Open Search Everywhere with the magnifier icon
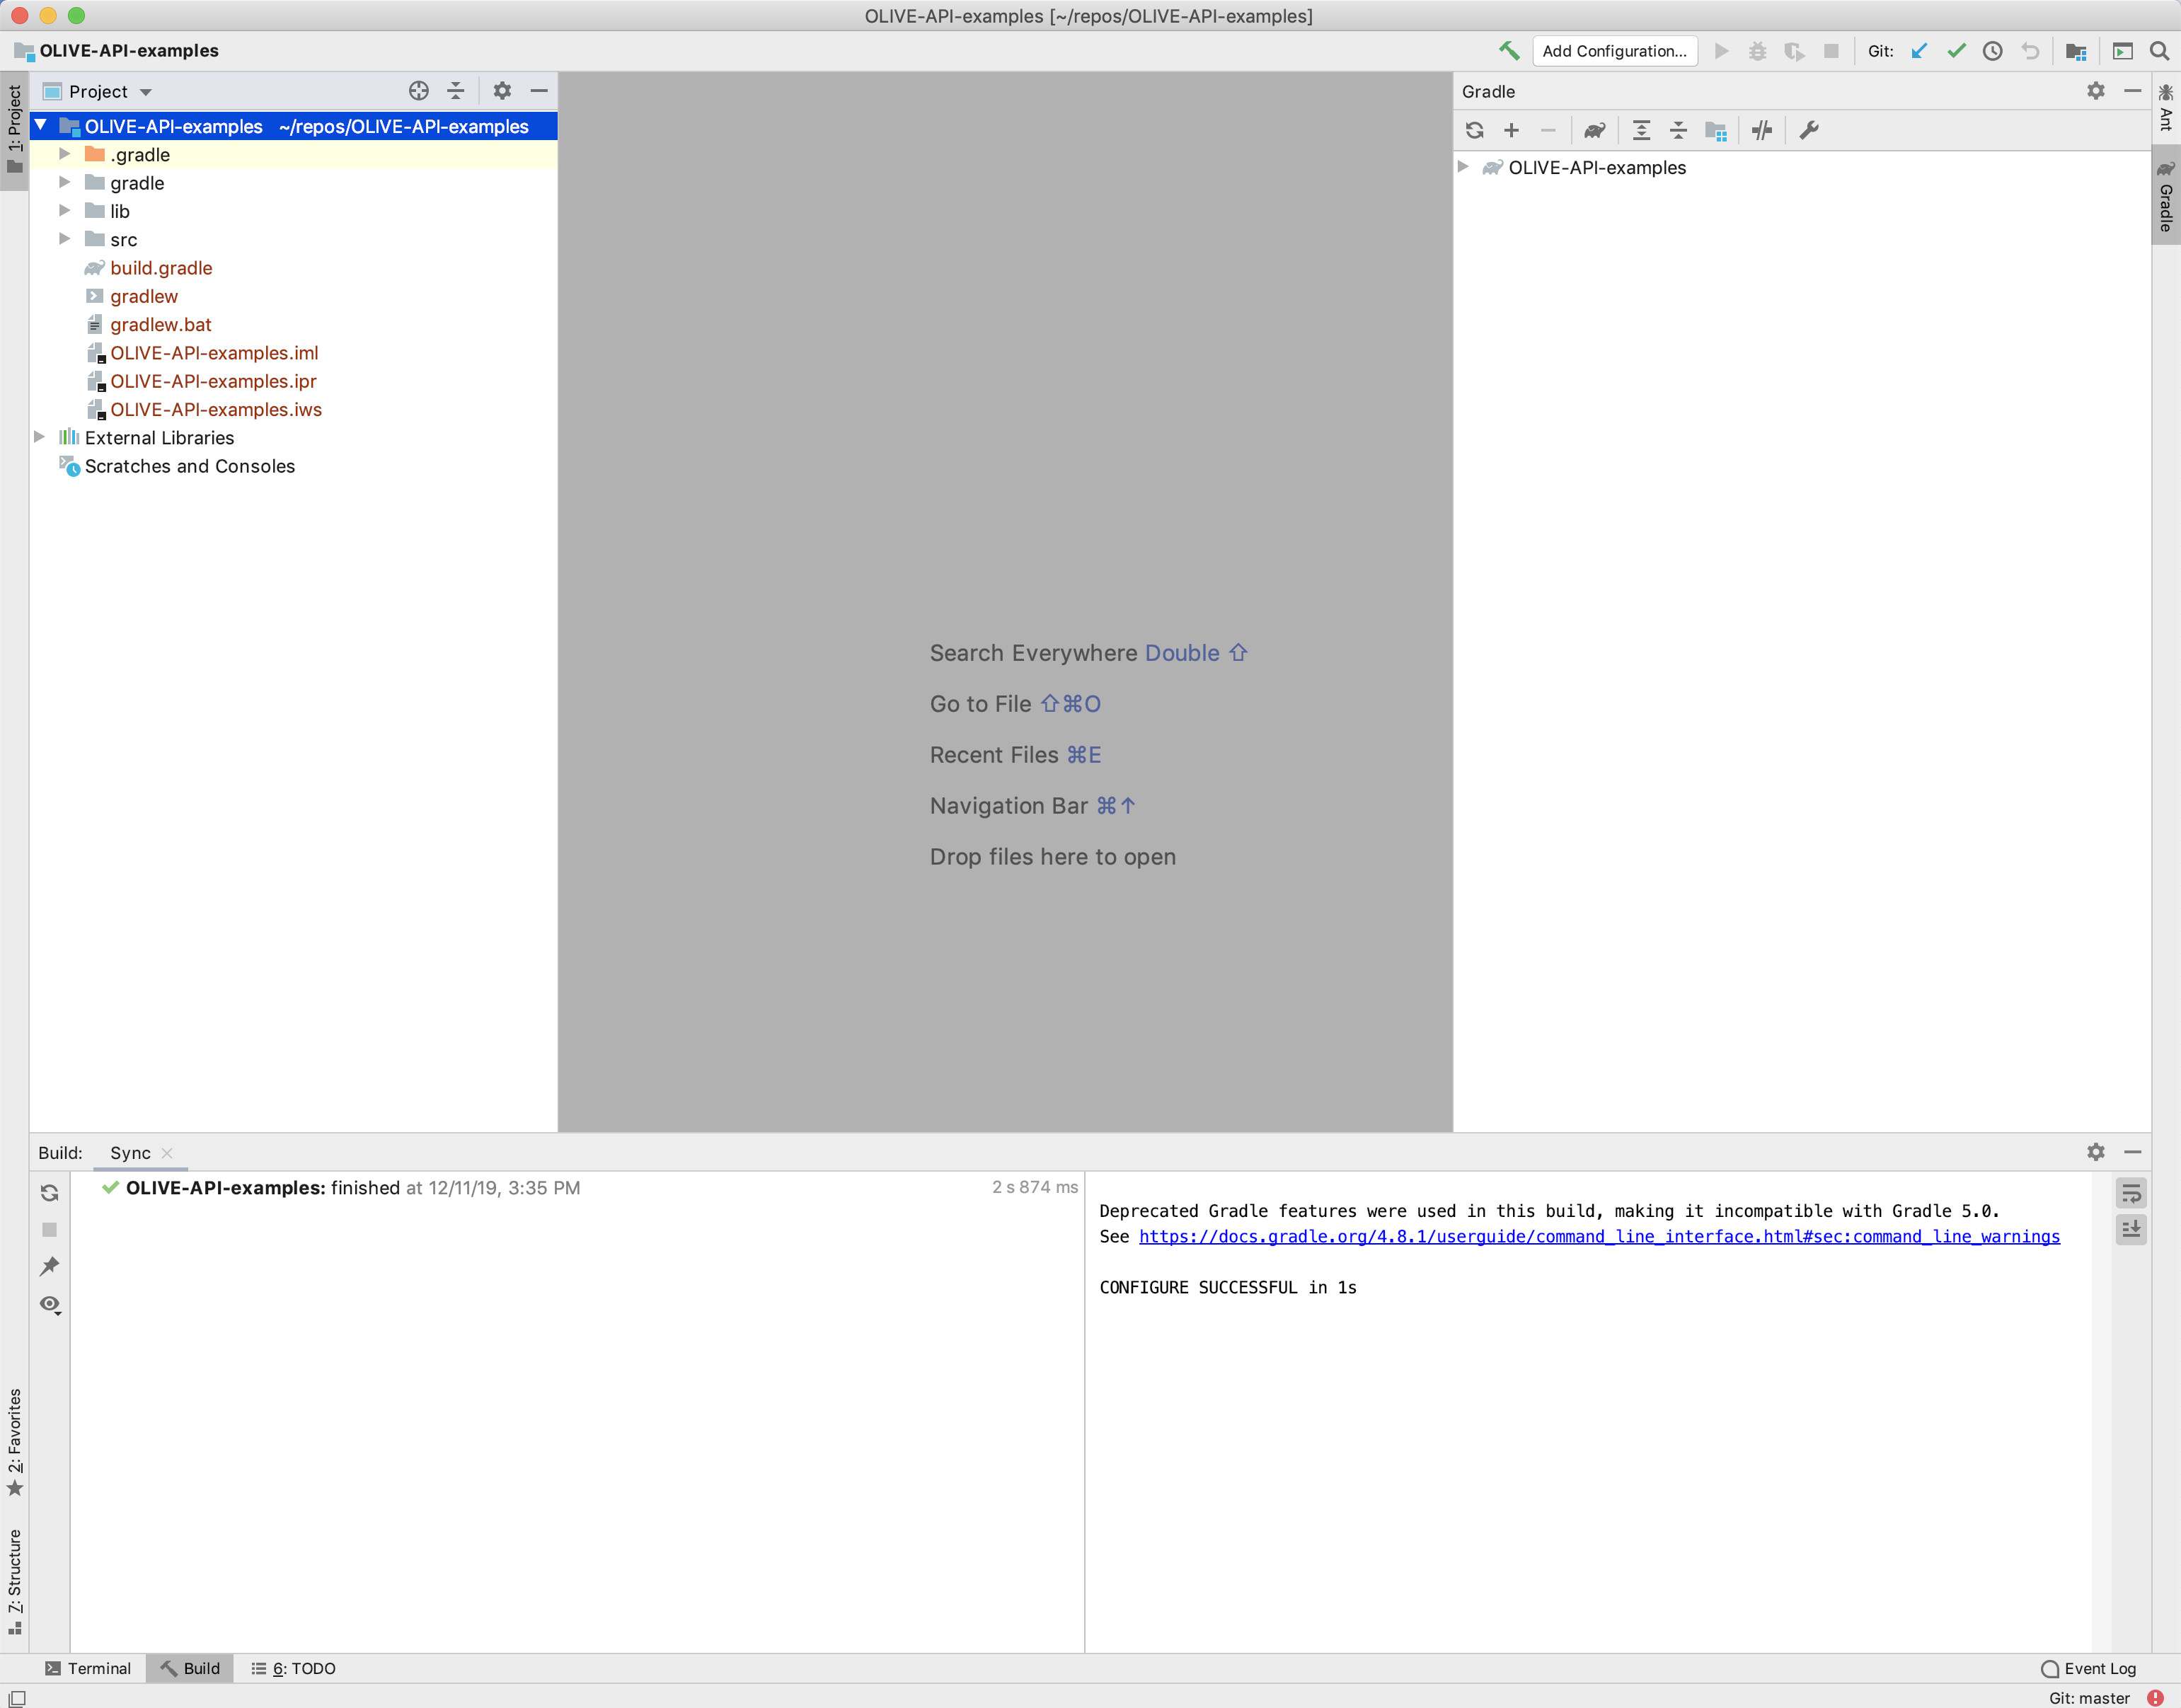 coord(2160,51)
